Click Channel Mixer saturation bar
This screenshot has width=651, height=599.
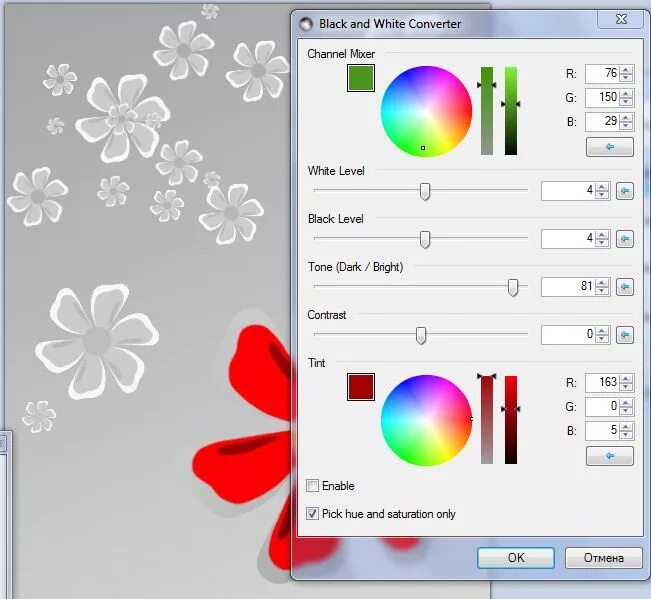point(487,111)
